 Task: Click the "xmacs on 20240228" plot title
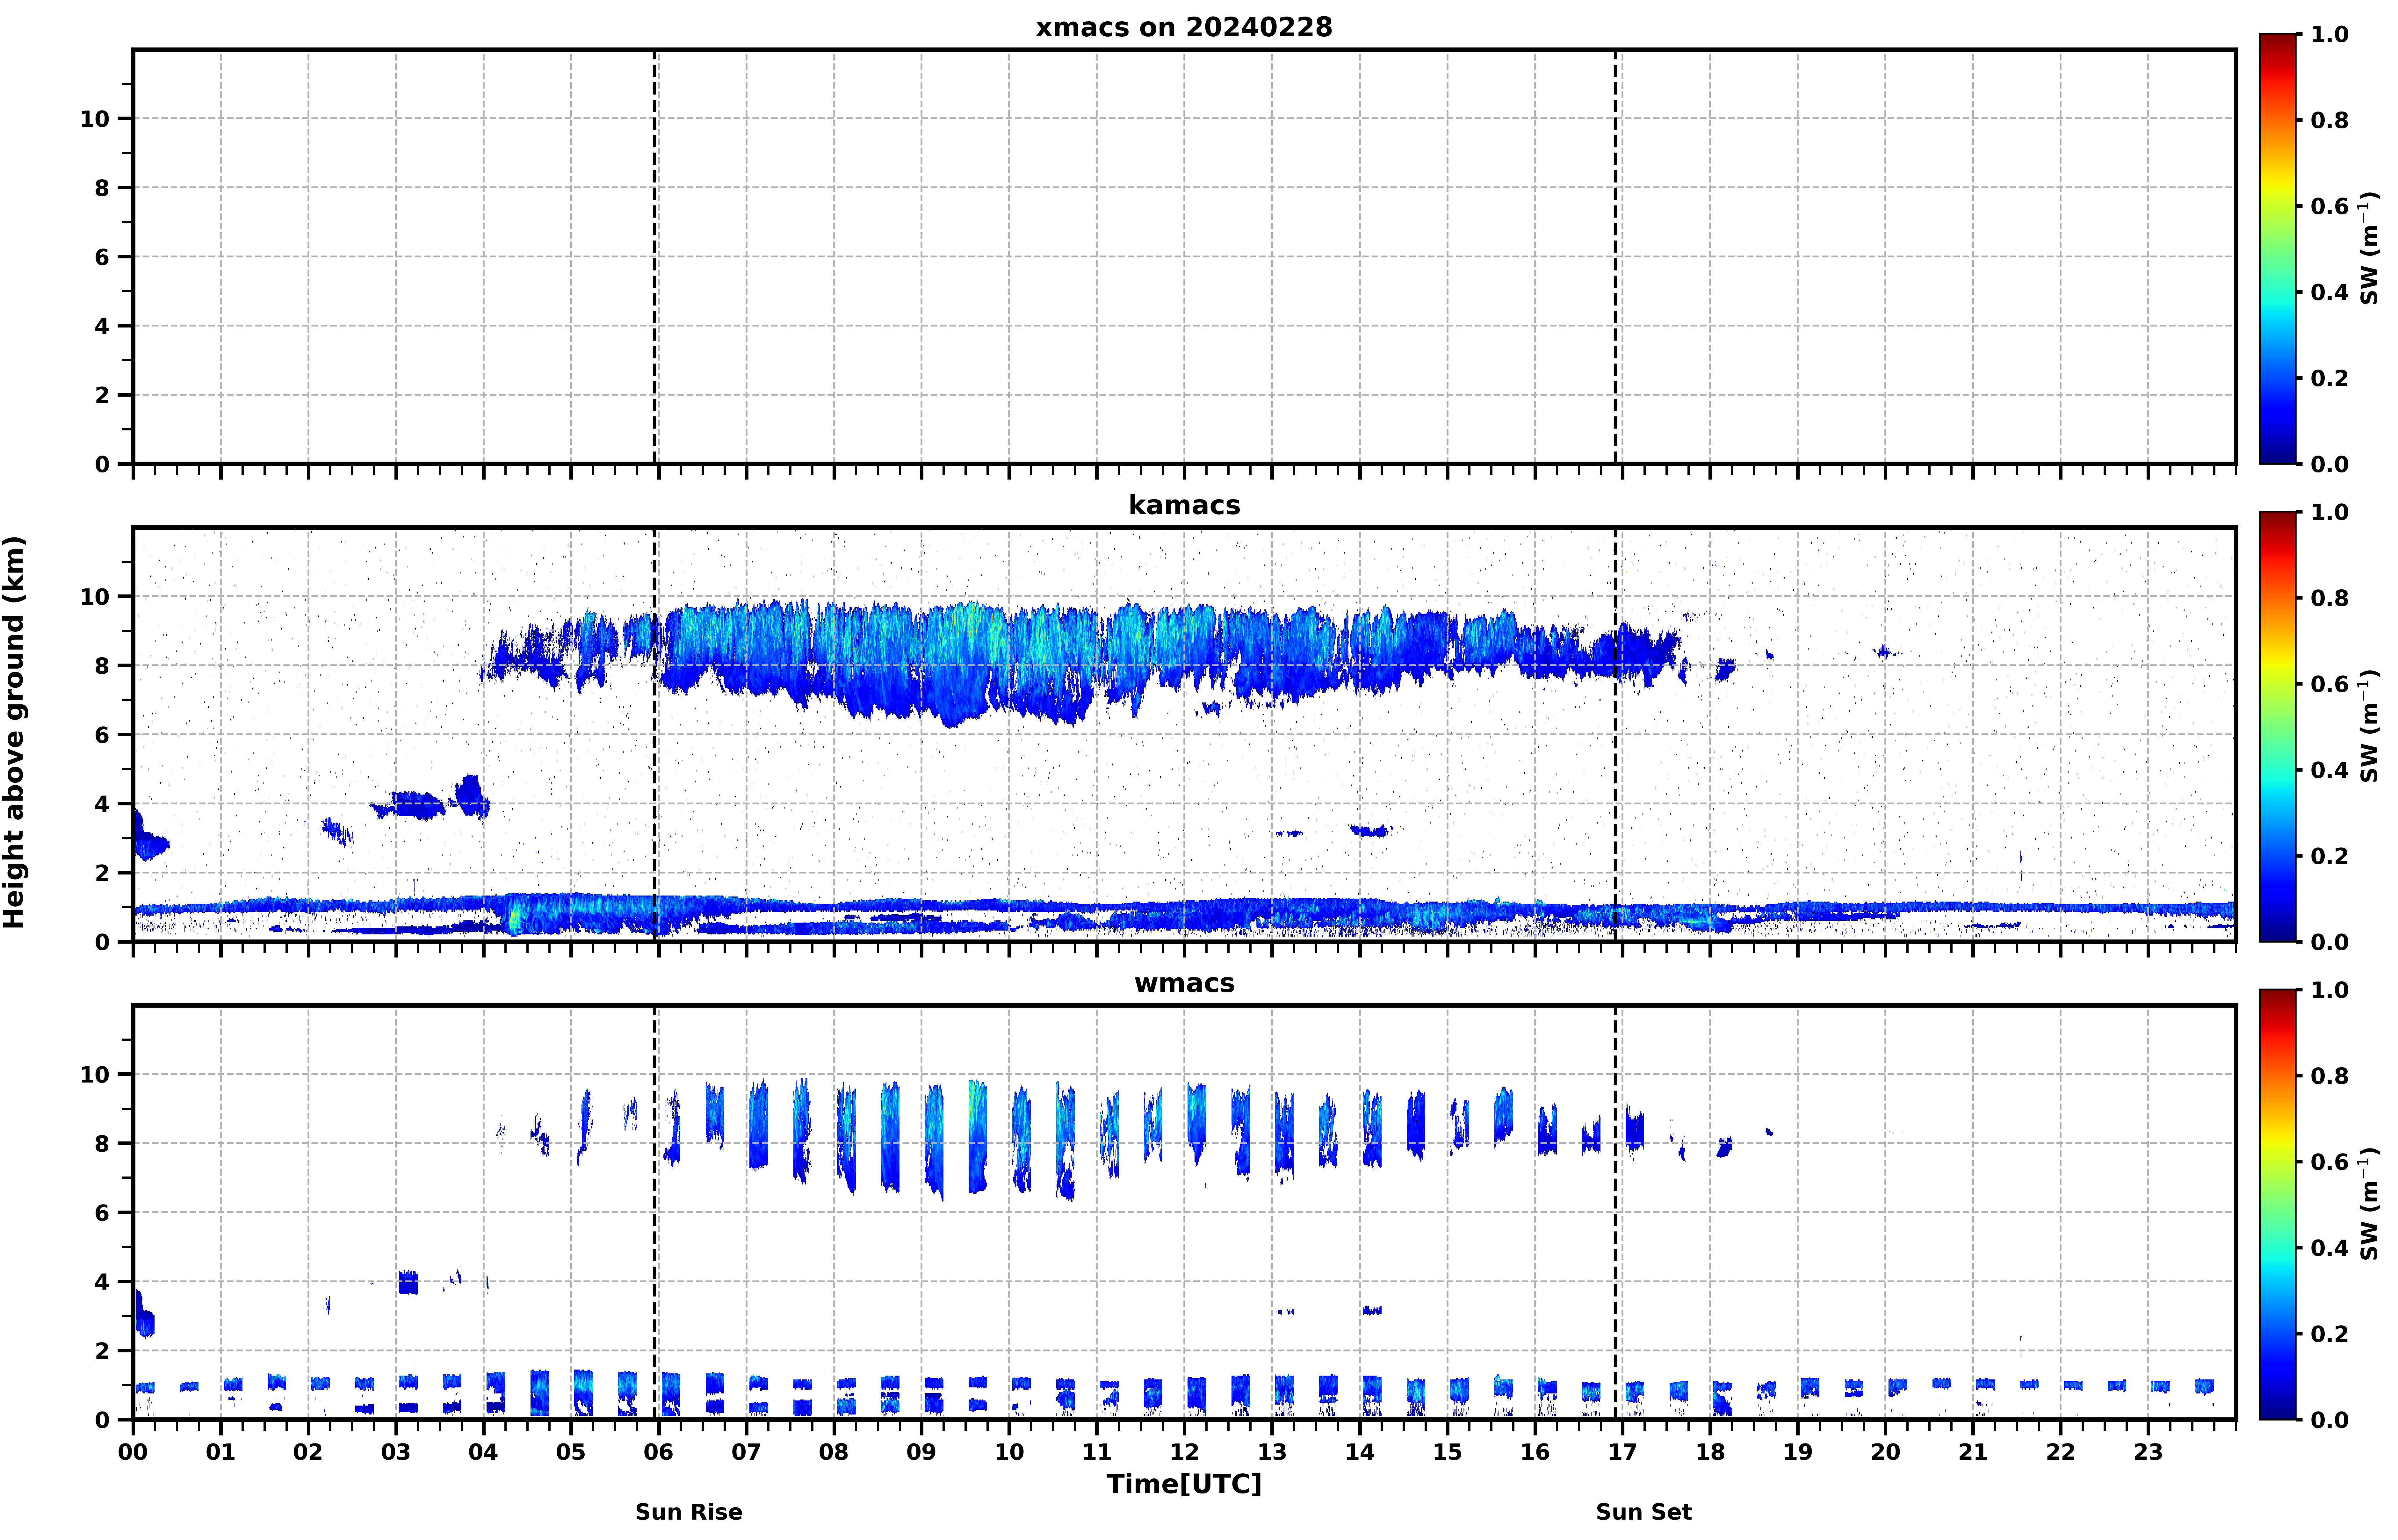[x=1184, y=27]
